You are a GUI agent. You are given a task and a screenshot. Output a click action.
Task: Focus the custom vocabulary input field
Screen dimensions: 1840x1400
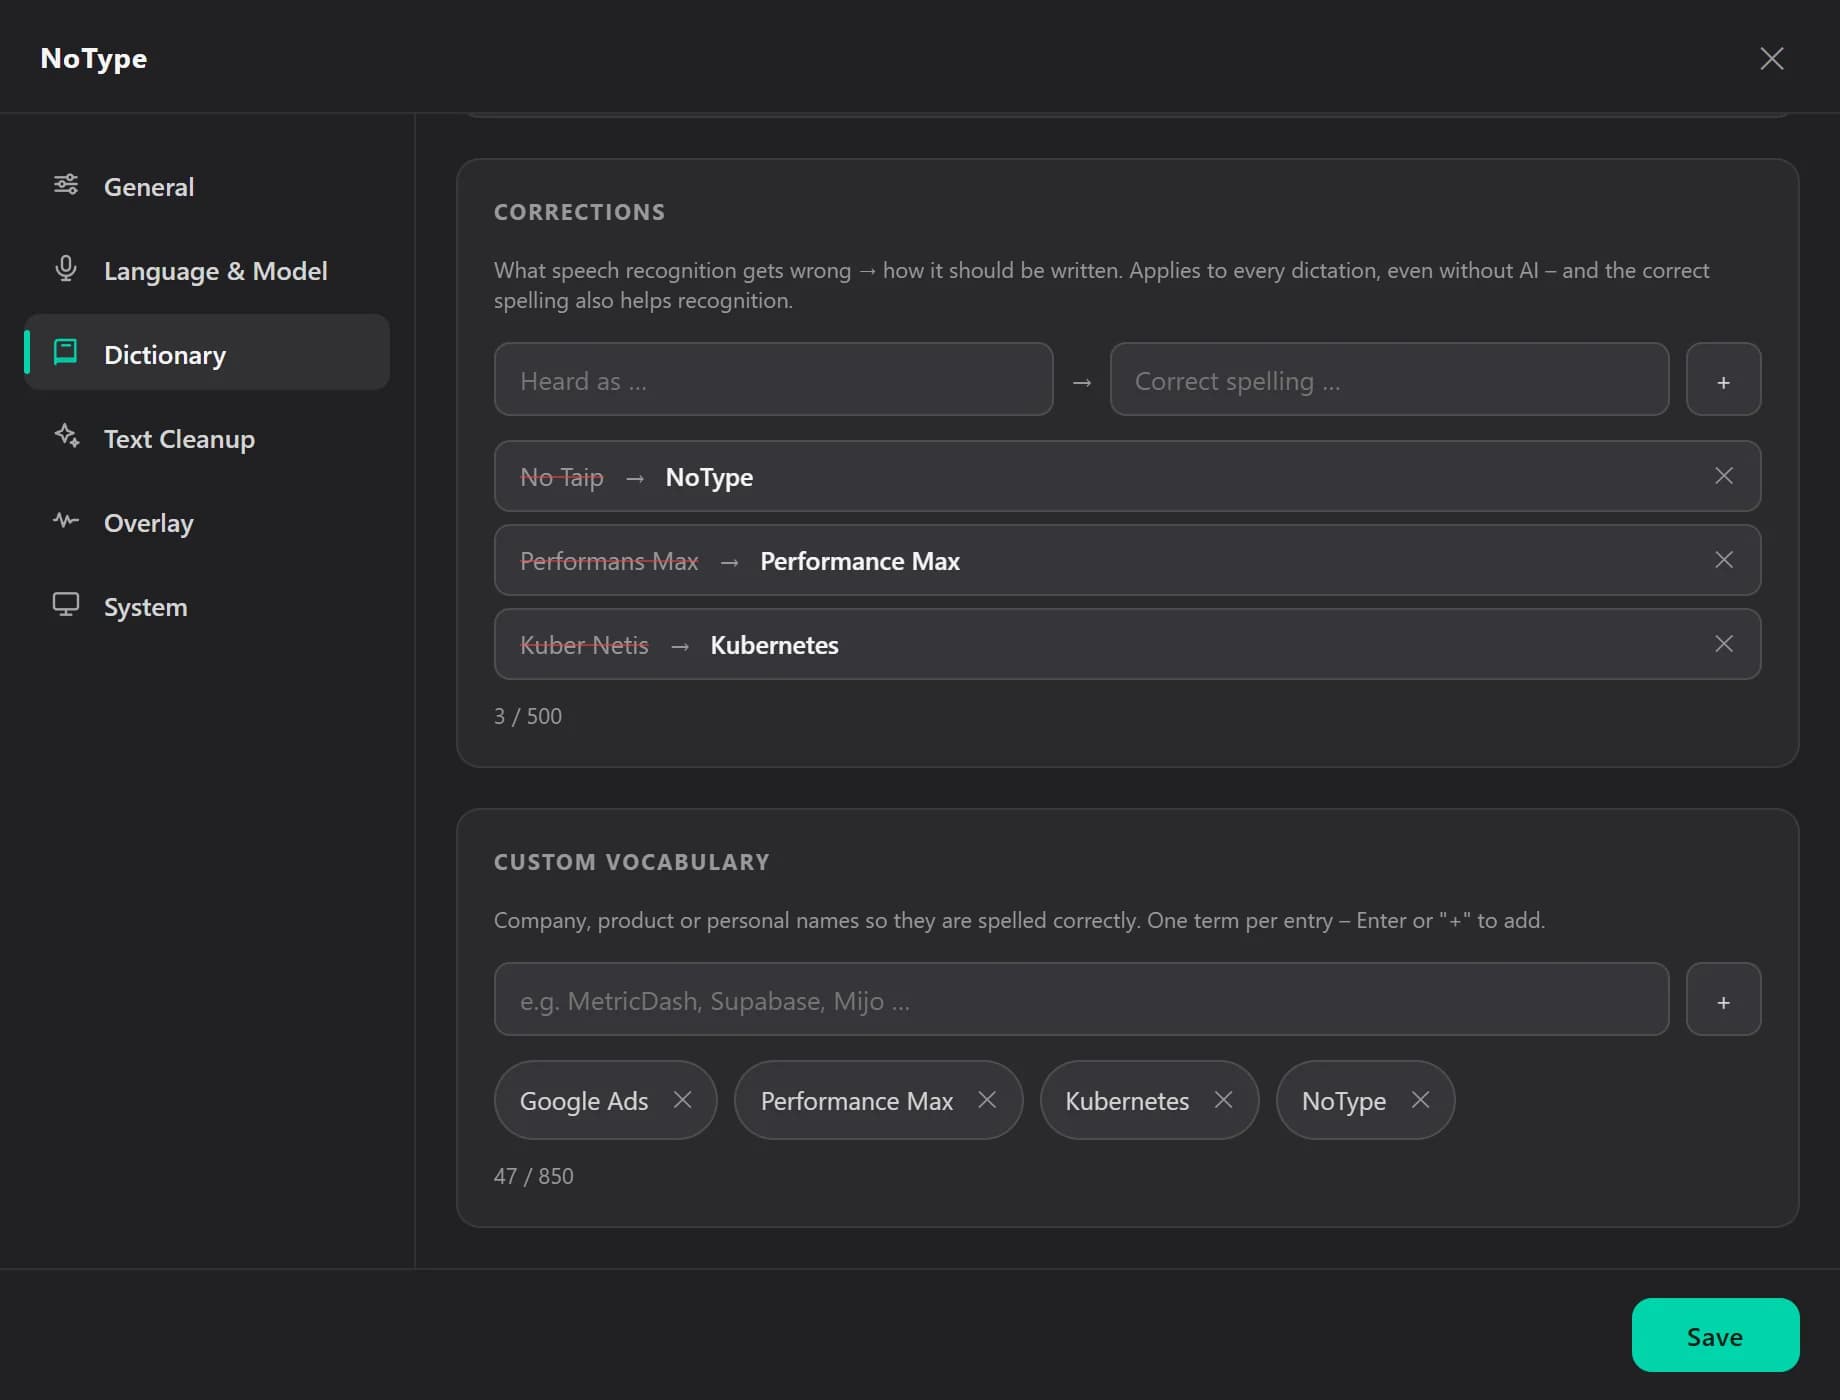tap(1081, 1000)
